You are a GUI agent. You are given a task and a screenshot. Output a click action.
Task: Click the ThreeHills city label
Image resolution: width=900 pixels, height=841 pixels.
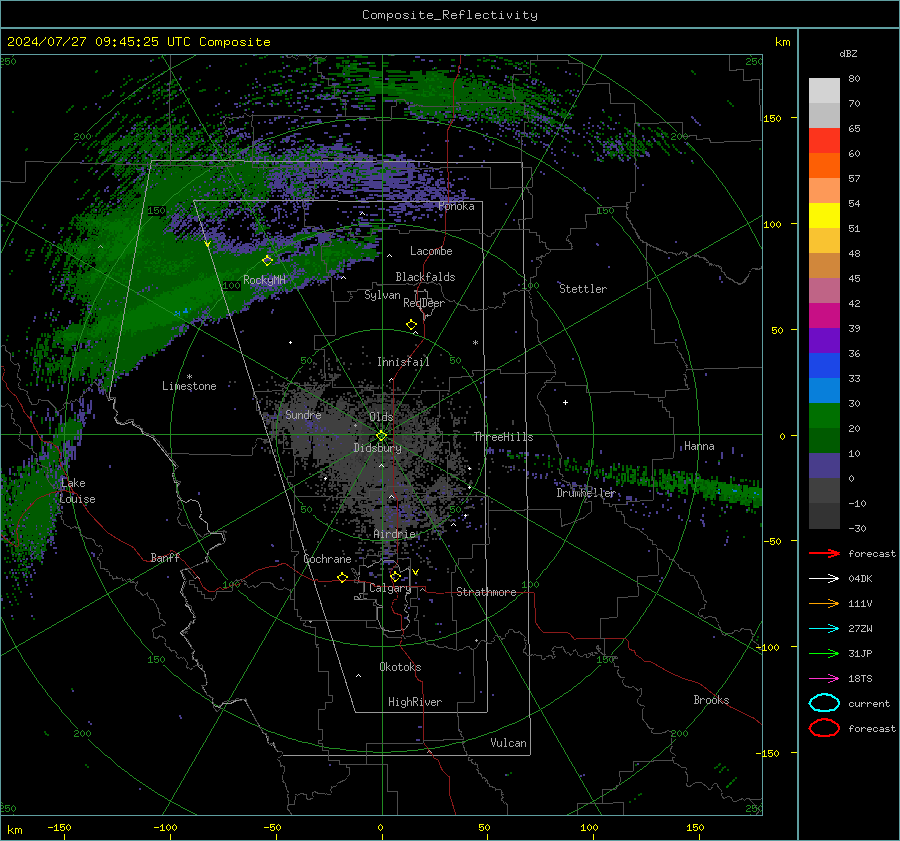click(x=503, y=437)
